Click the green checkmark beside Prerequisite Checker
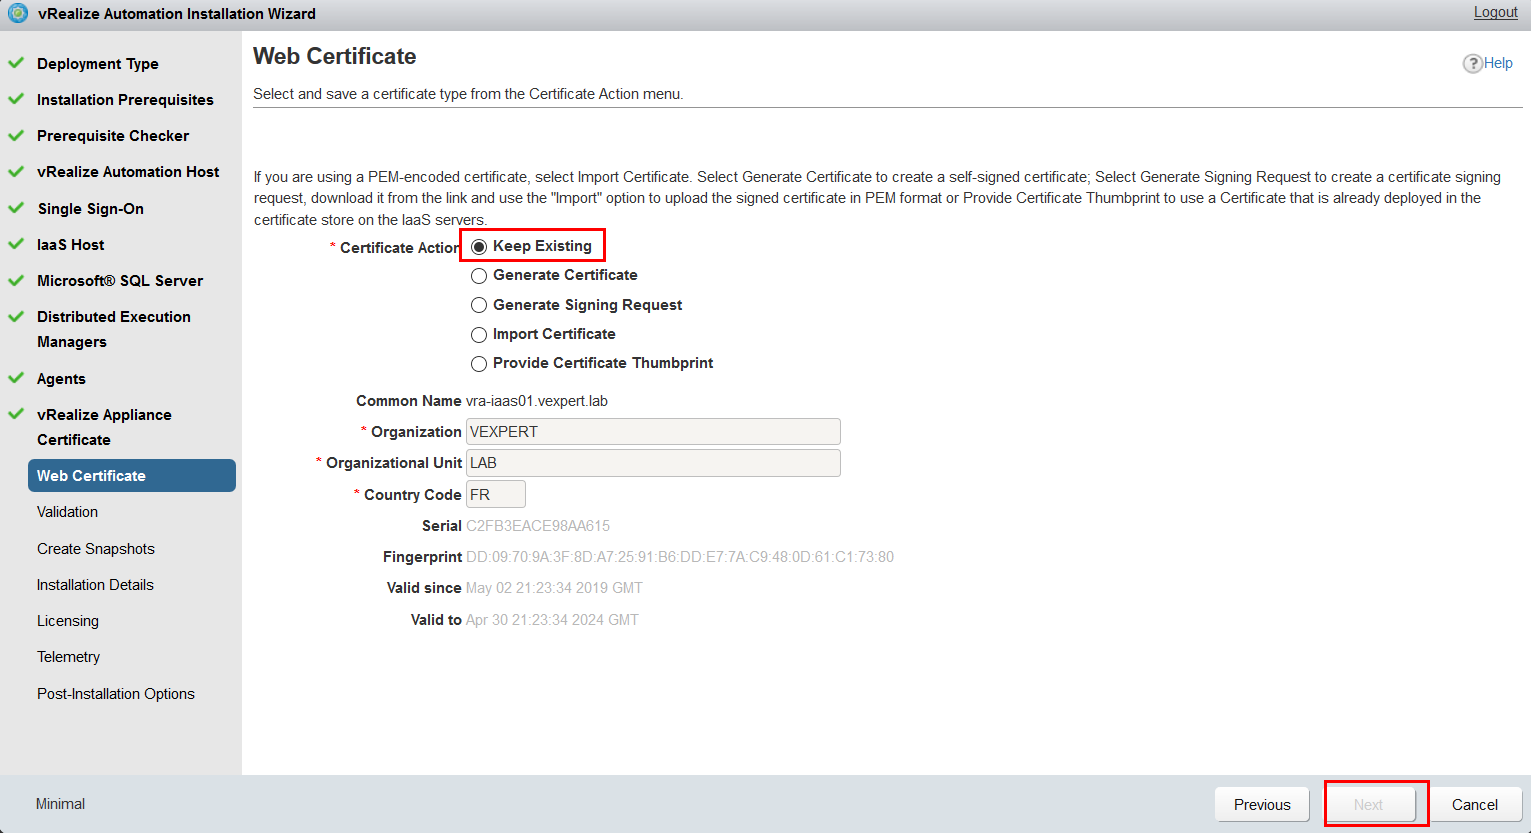Viewport: 1531px width, 833px height. coord(16,135)
